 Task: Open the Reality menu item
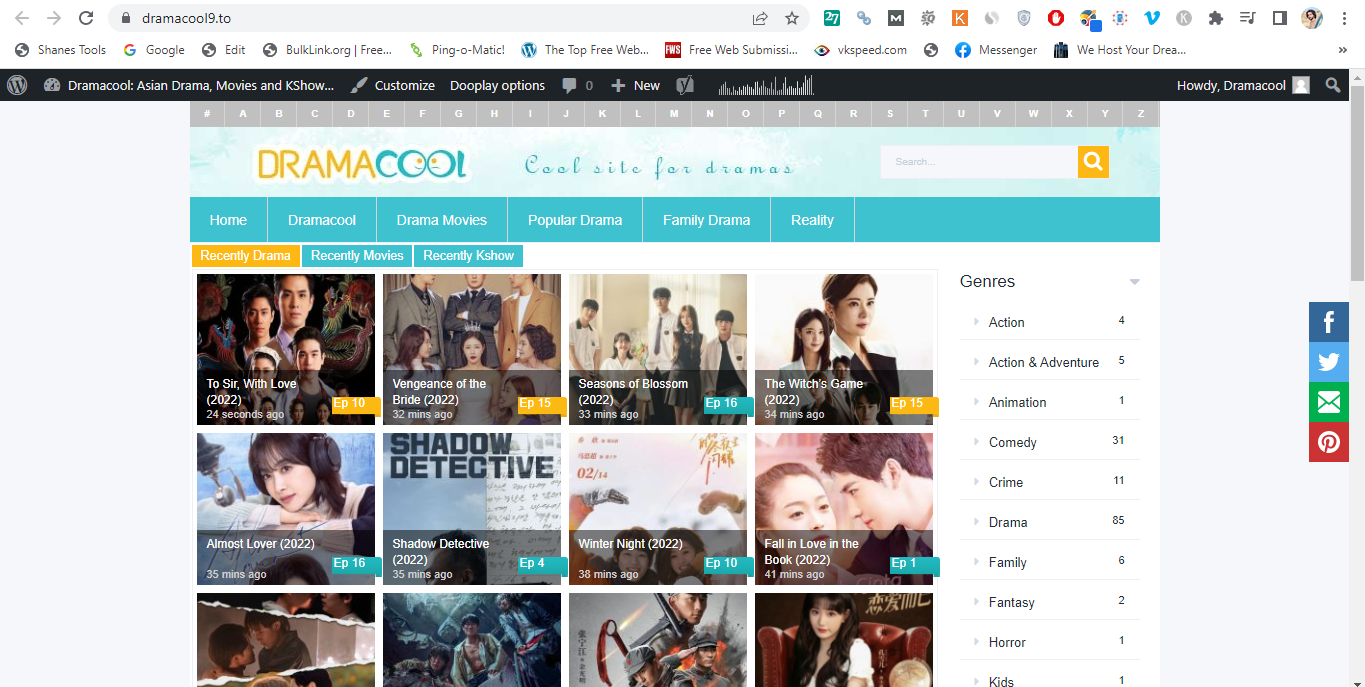812,220
